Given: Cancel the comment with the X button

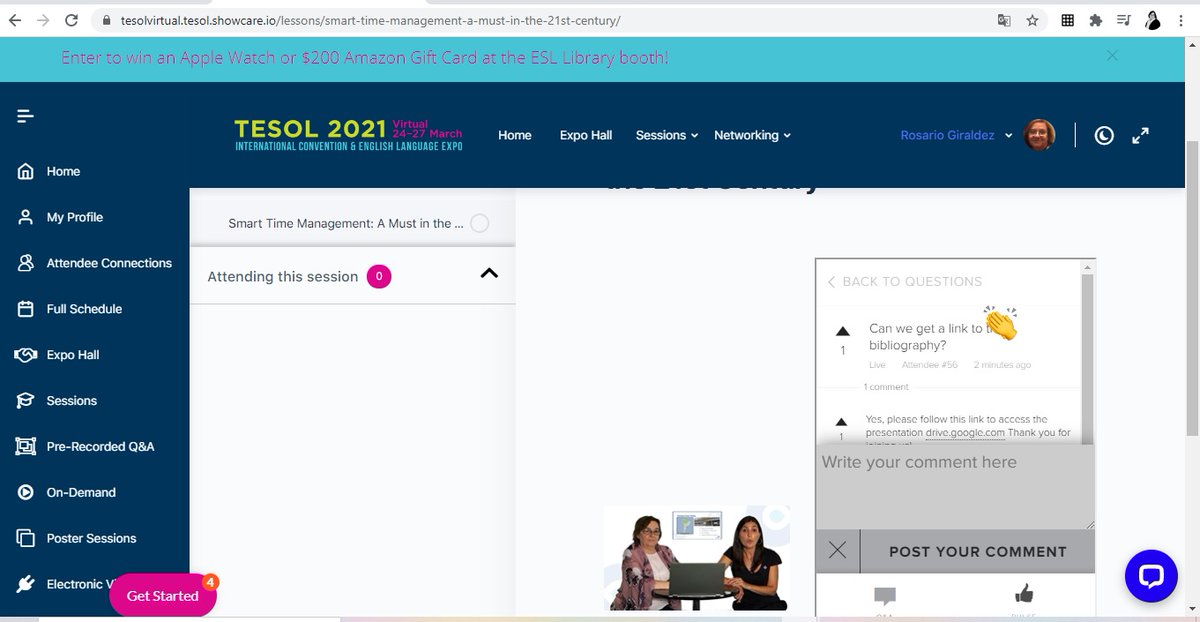Looking at the screenshot, I should tap(838, 550).
